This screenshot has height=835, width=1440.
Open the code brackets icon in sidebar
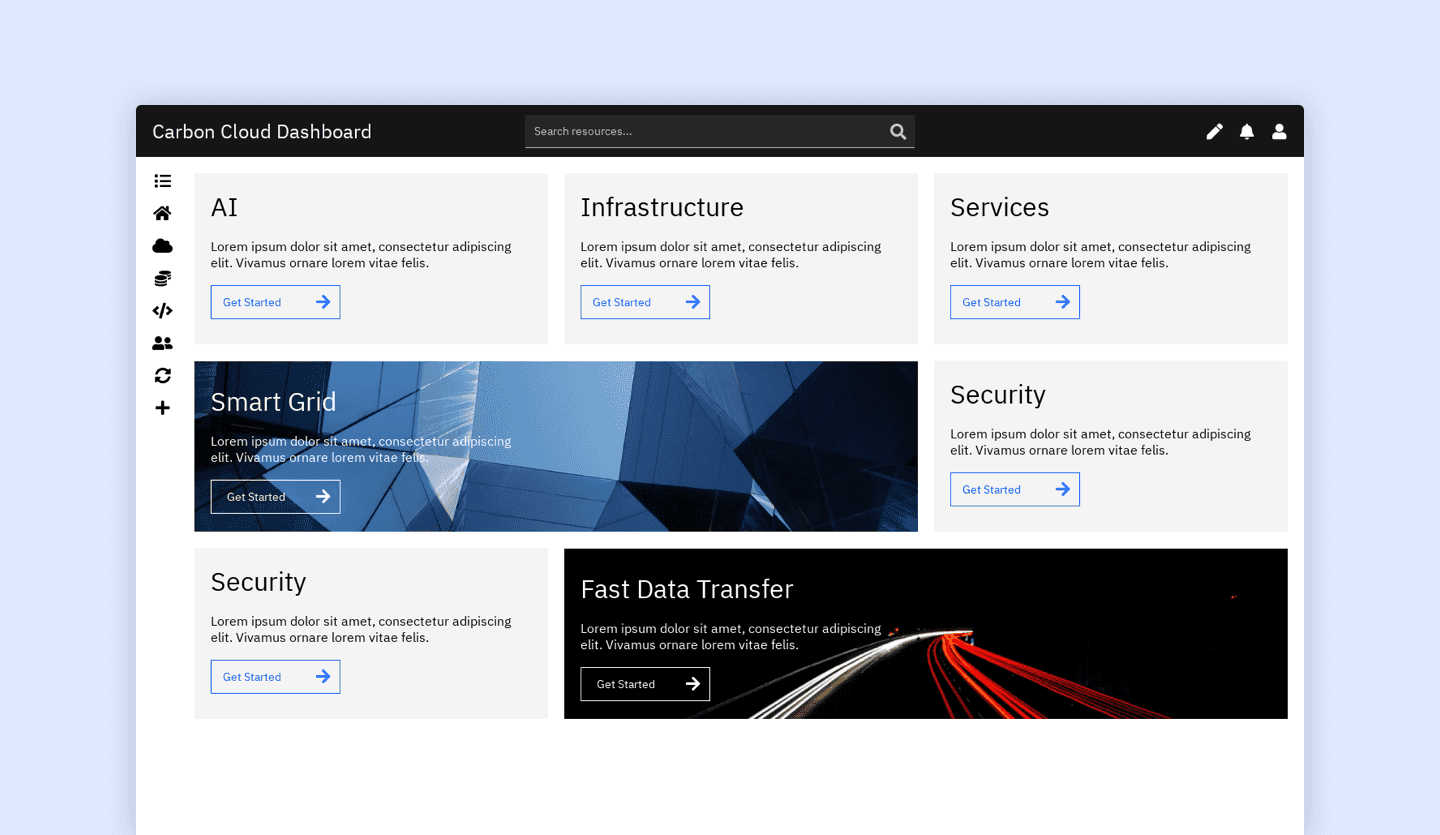click(x=162, y=311)
